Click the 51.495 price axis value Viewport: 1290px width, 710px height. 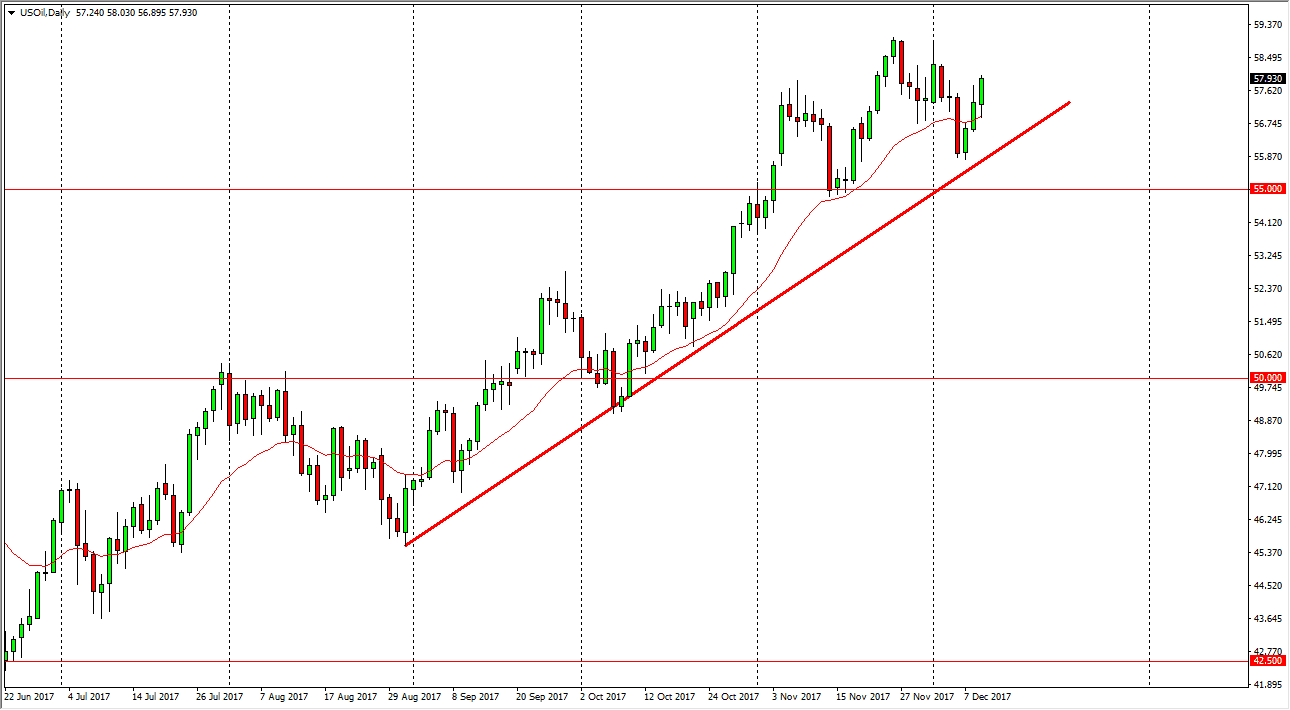coord(1267,321)
